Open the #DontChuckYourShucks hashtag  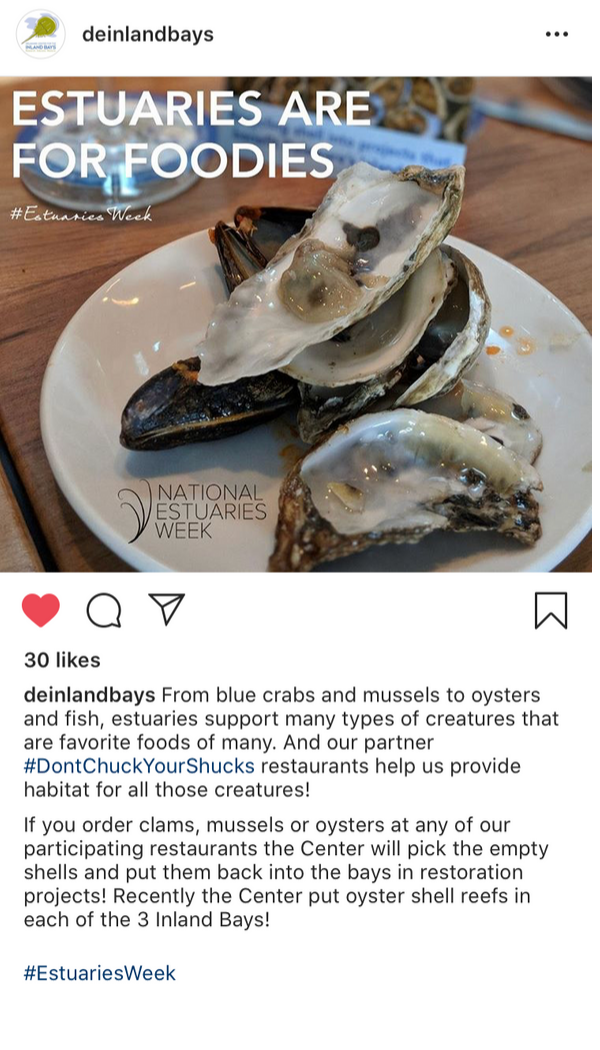point(139,765)
